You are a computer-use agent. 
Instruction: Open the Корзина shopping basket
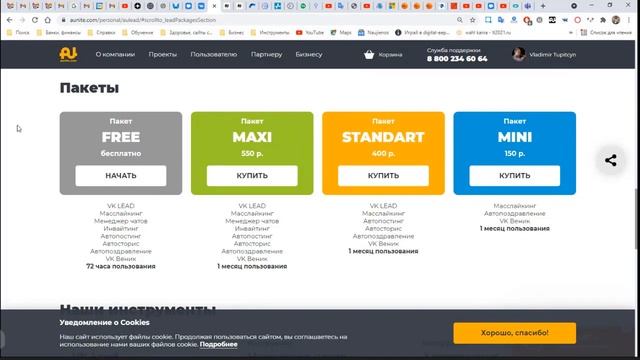click(383, 54)
